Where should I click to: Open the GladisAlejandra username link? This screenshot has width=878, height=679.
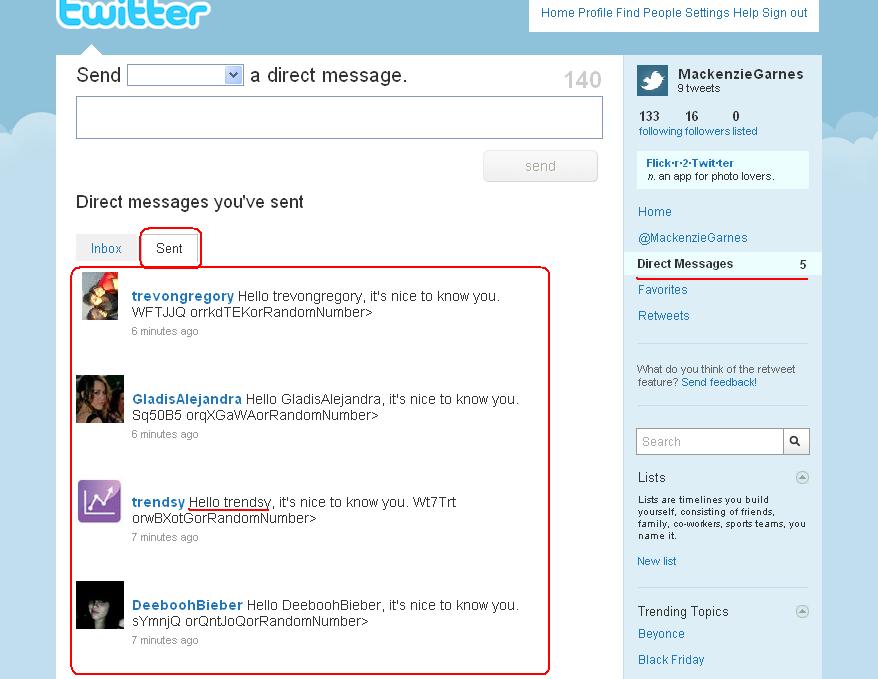pyautogui.click(x=187, y=399)
